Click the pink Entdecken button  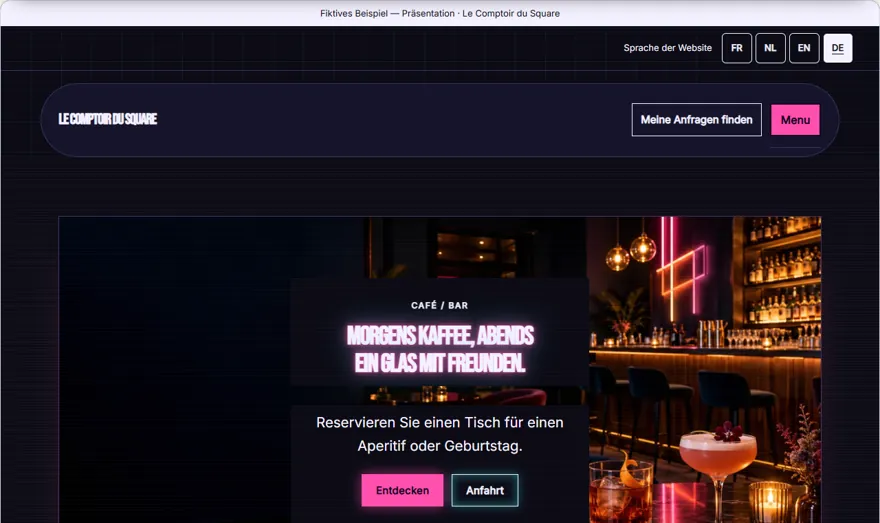pos(402,490)
